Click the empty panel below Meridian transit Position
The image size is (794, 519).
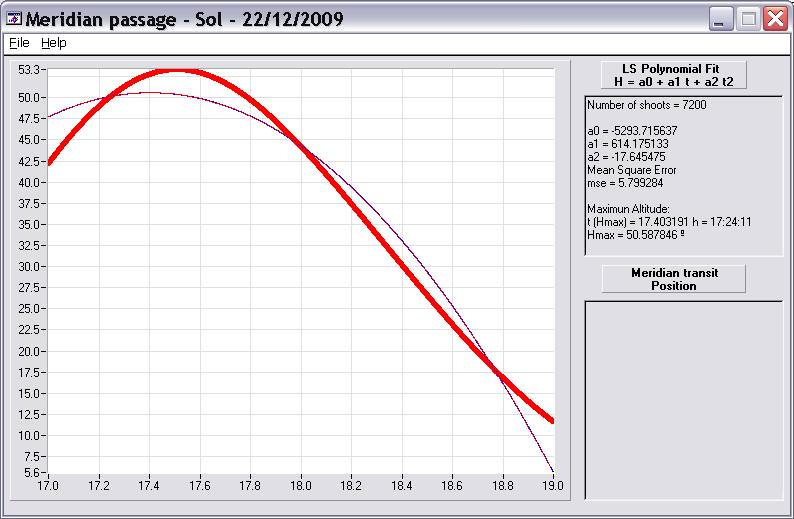coord(683,399)
